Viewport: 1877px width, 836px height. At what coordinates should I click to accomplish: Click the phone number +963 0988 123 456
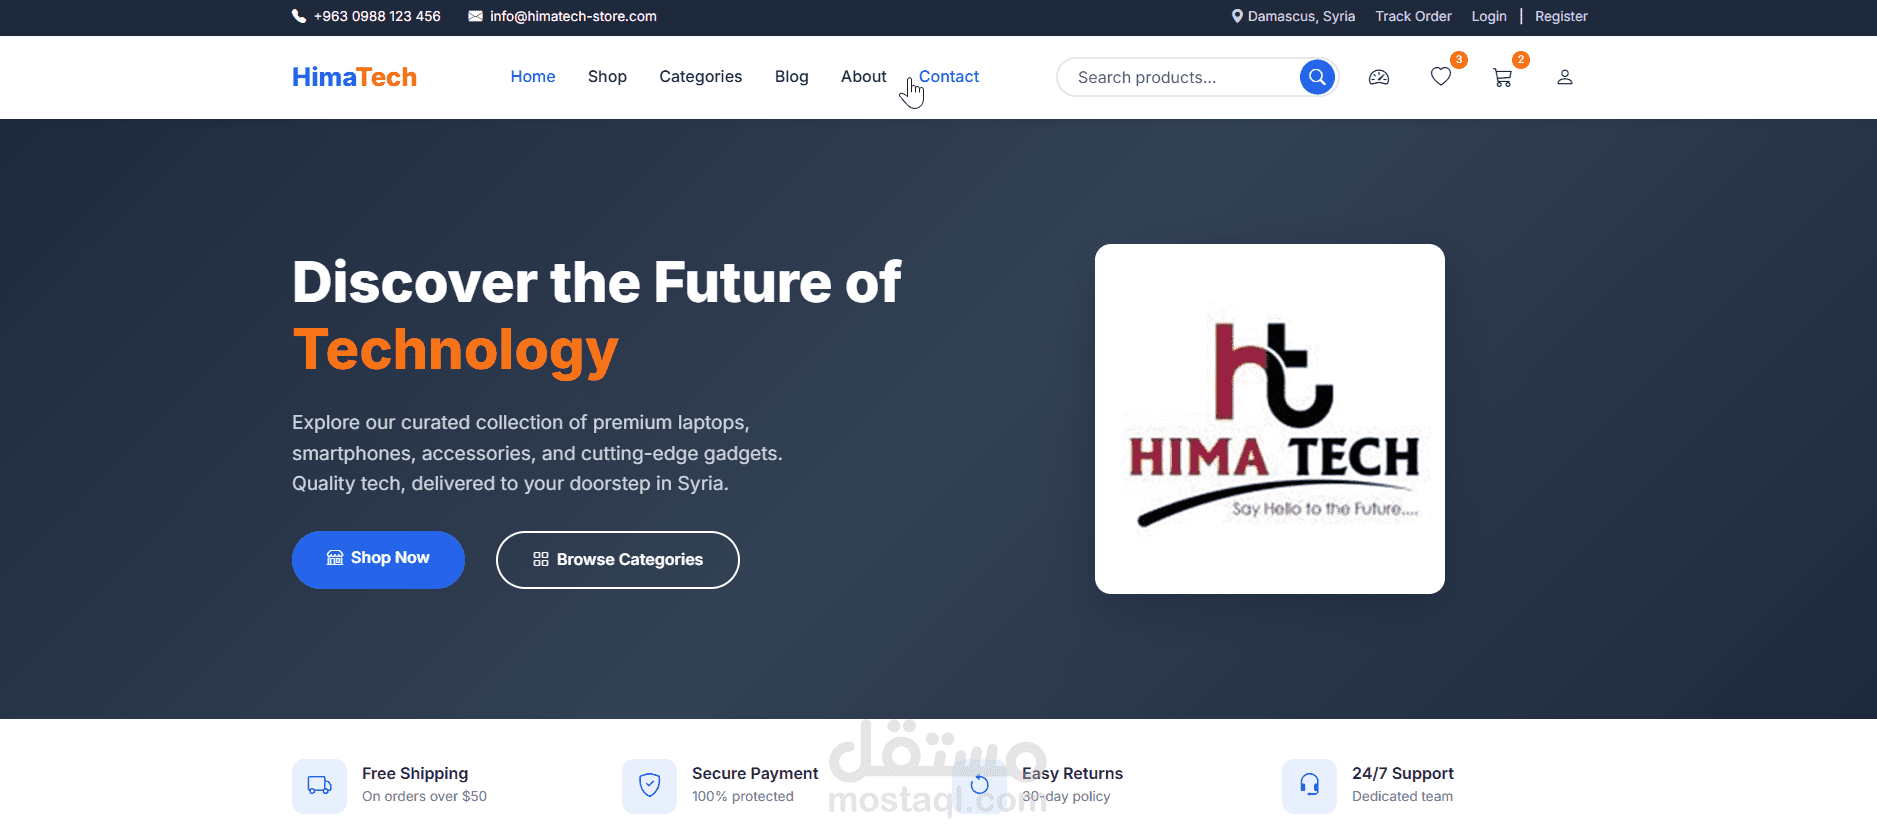[x=377, y=16]
